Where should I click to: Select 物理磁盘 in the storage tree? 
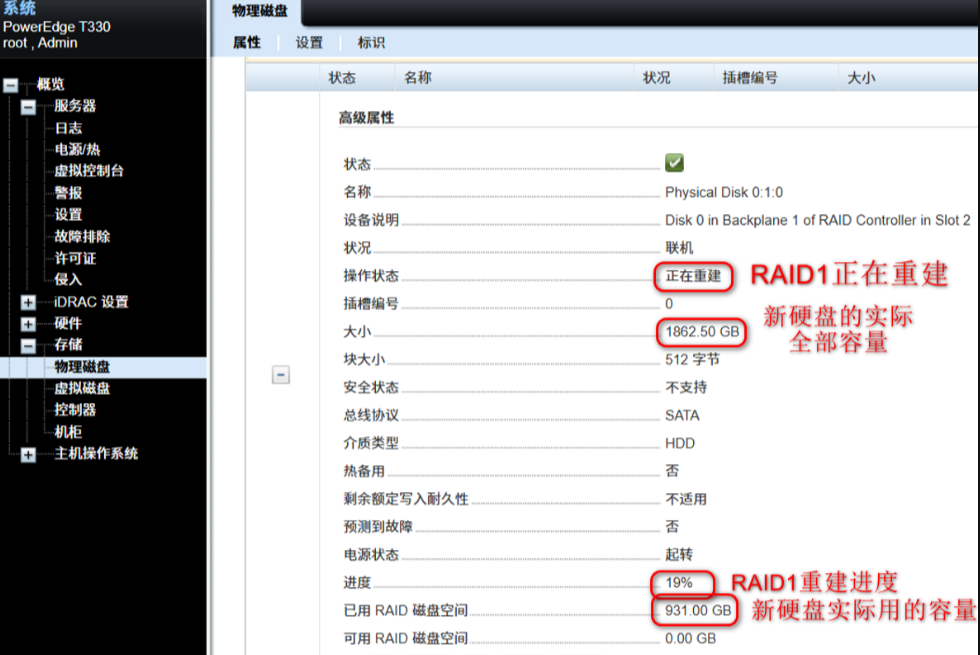[82, 367]
